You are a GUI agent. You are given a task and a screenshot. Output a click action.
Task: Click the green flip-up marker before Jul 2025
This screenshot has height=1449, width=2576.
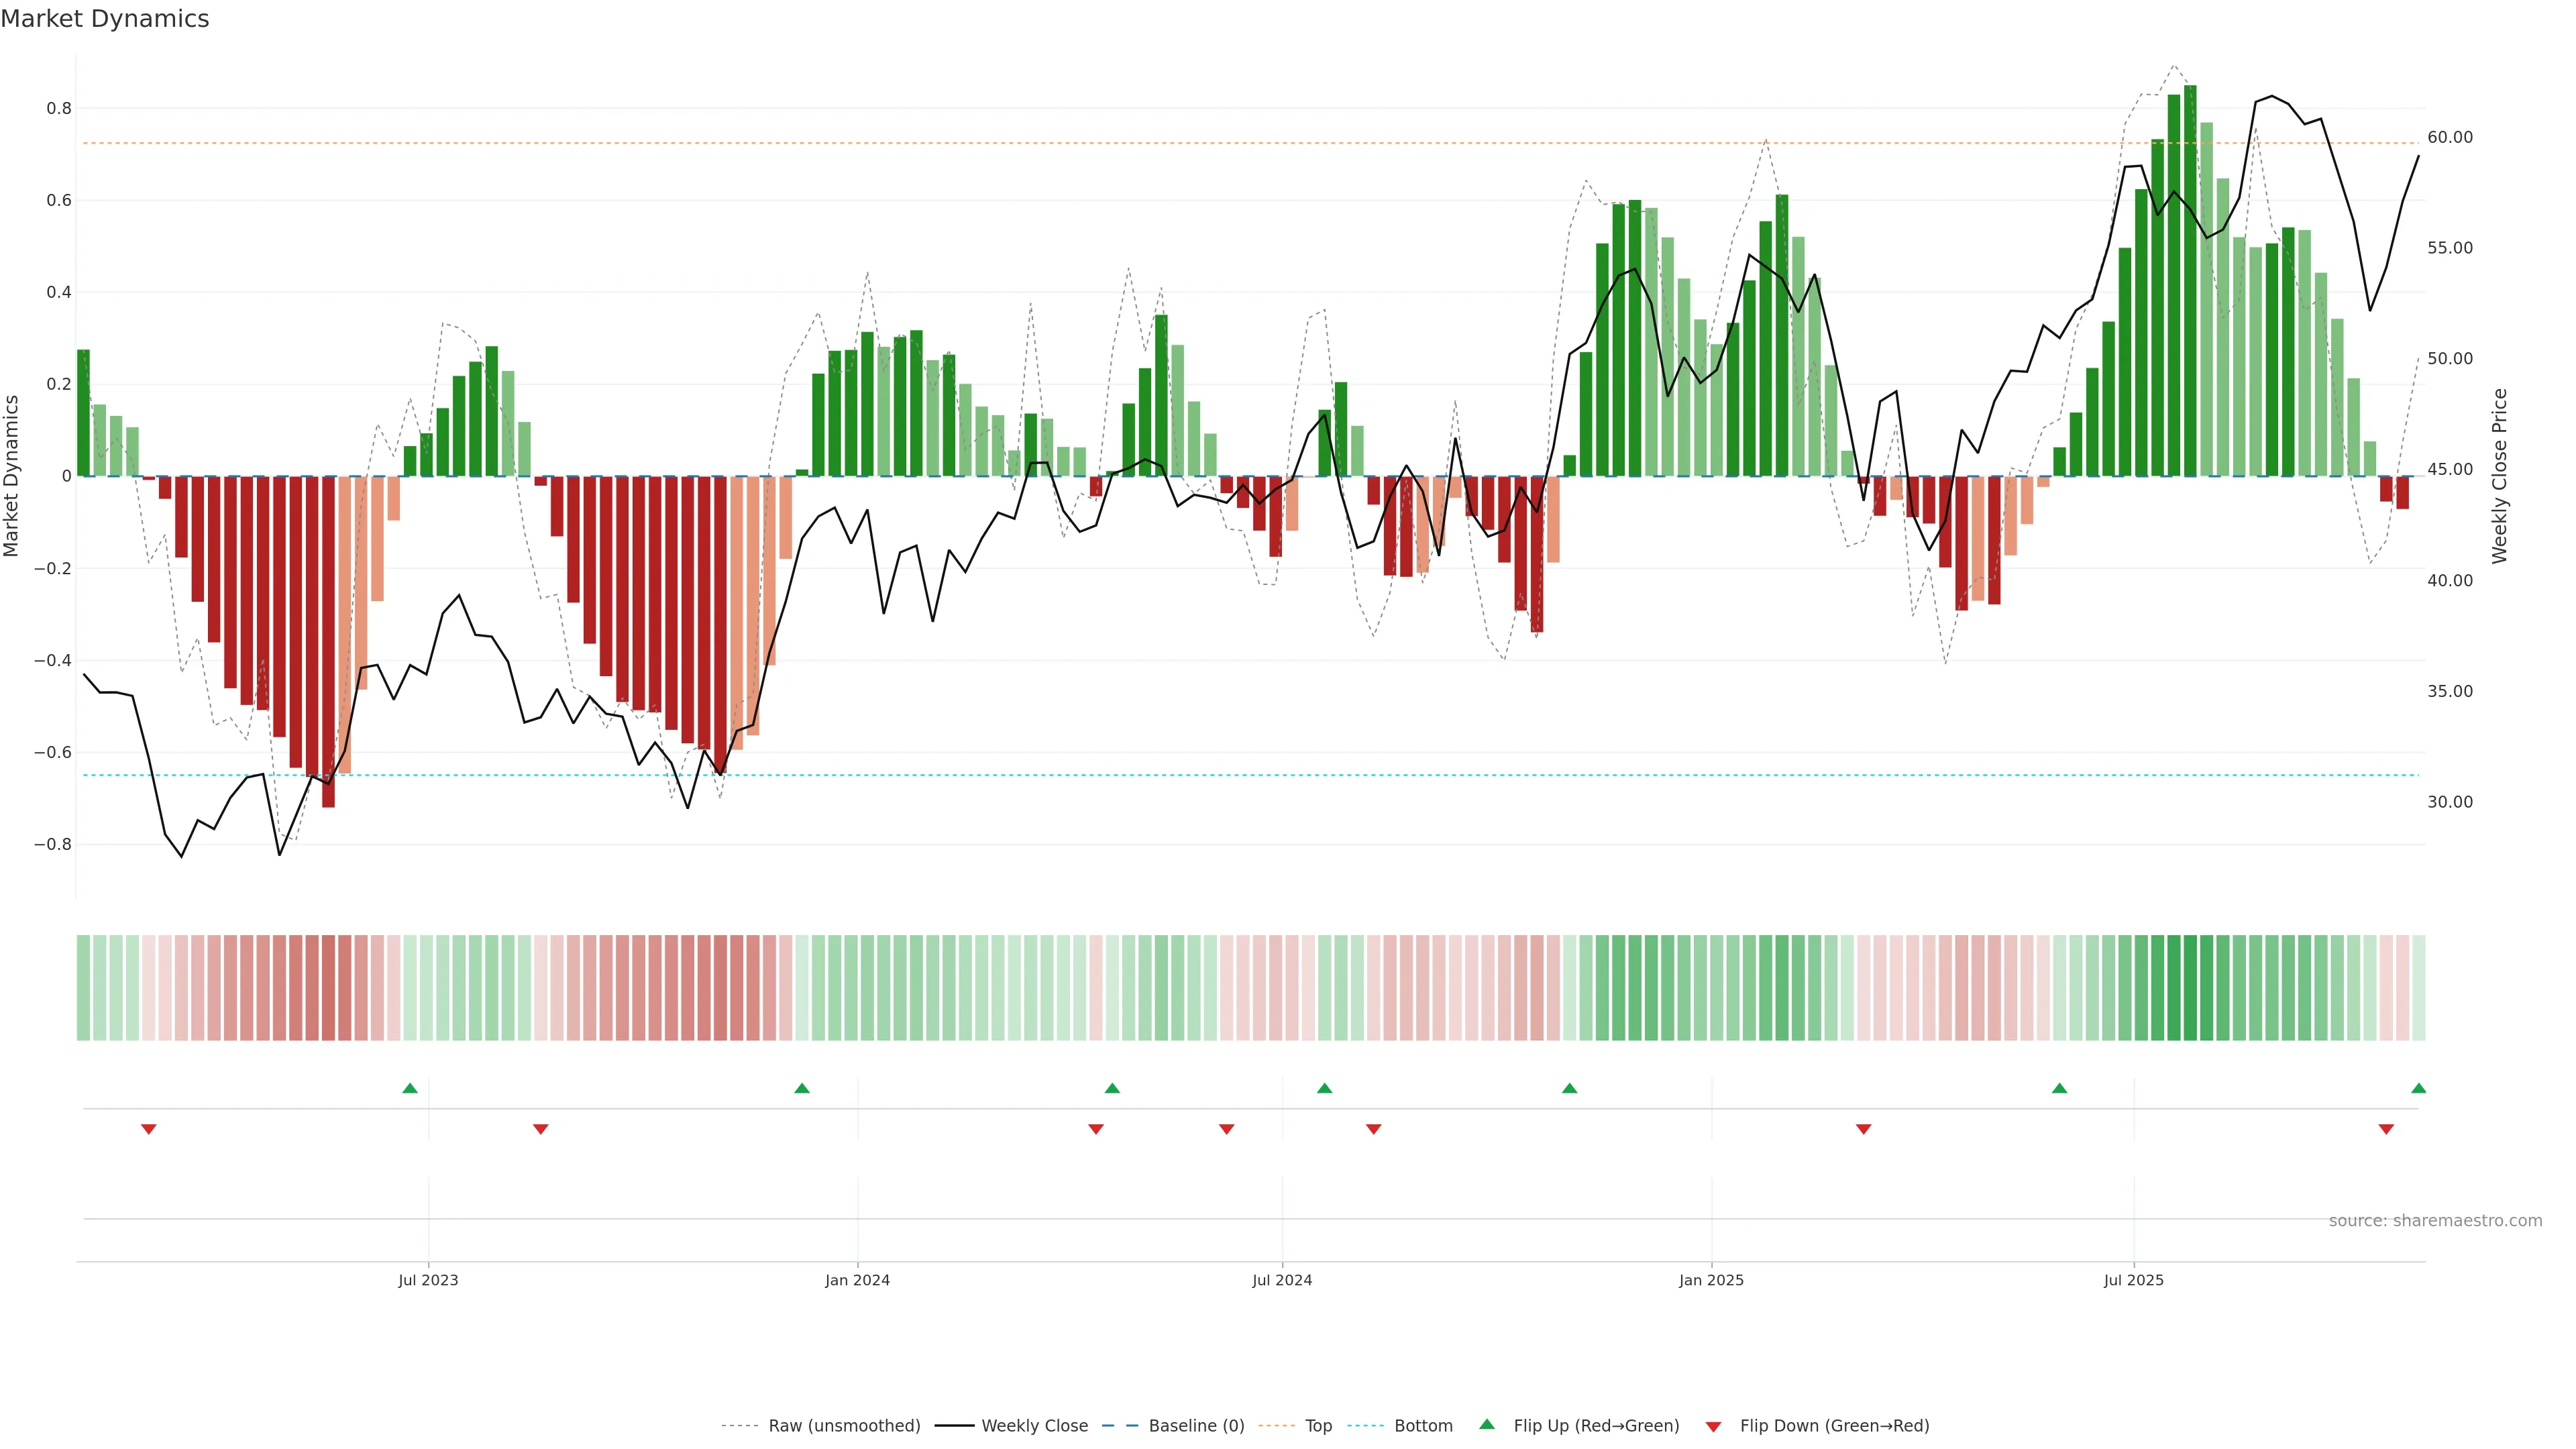click(x=2059, y=1088)
